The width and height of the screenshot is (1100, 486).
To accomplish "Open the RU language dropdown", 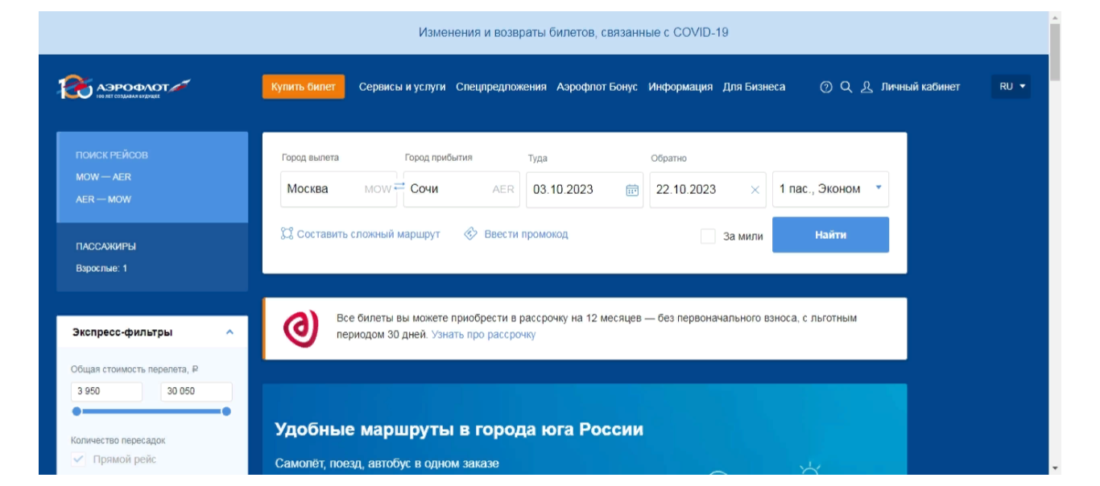I will [1011, 87].
